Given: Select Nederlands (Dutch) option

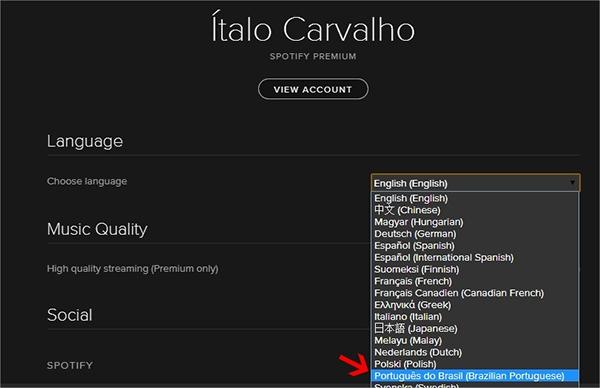Looking at the screenshot, I should point(474,352).
